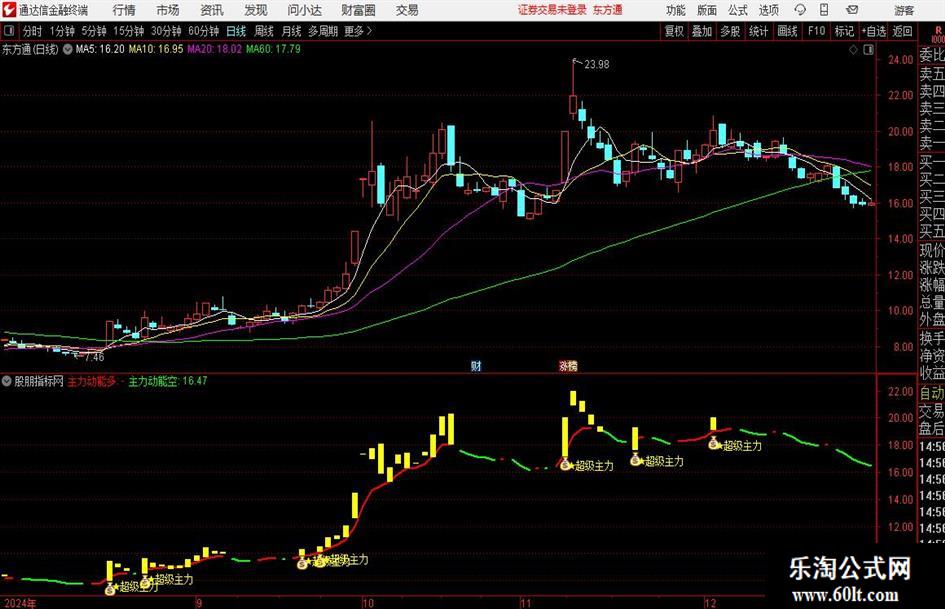
Task: Expand 股朋指标网 sub-indicator dropdown
Action: click(x=7, y=381)
